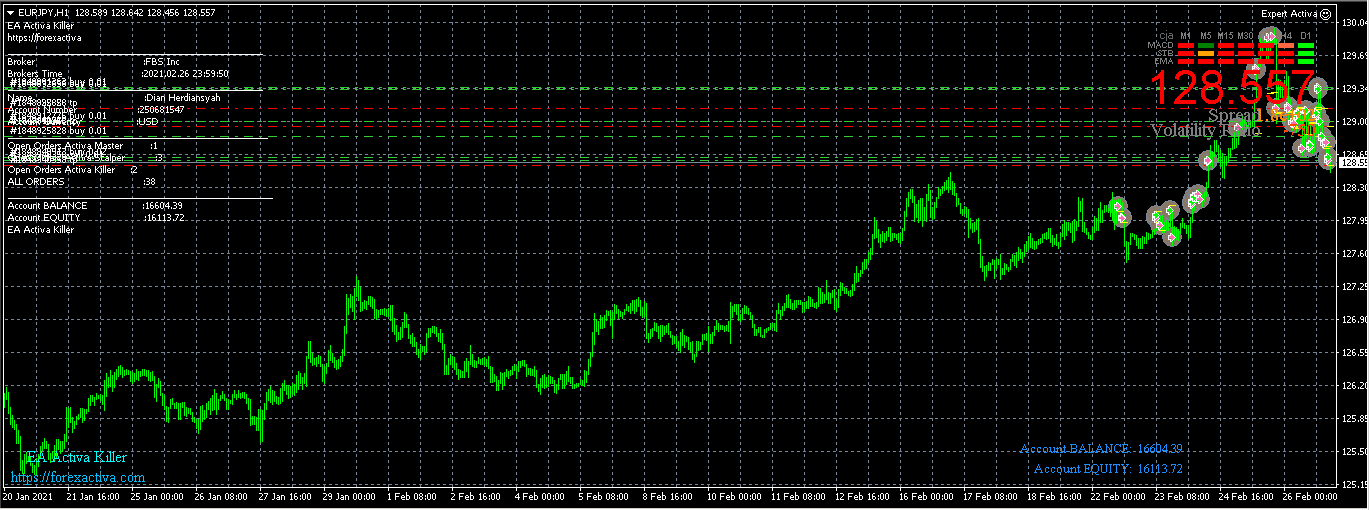
Task: Click the 20 Jan 2021 date on time axis
Action: click(28, 496)
